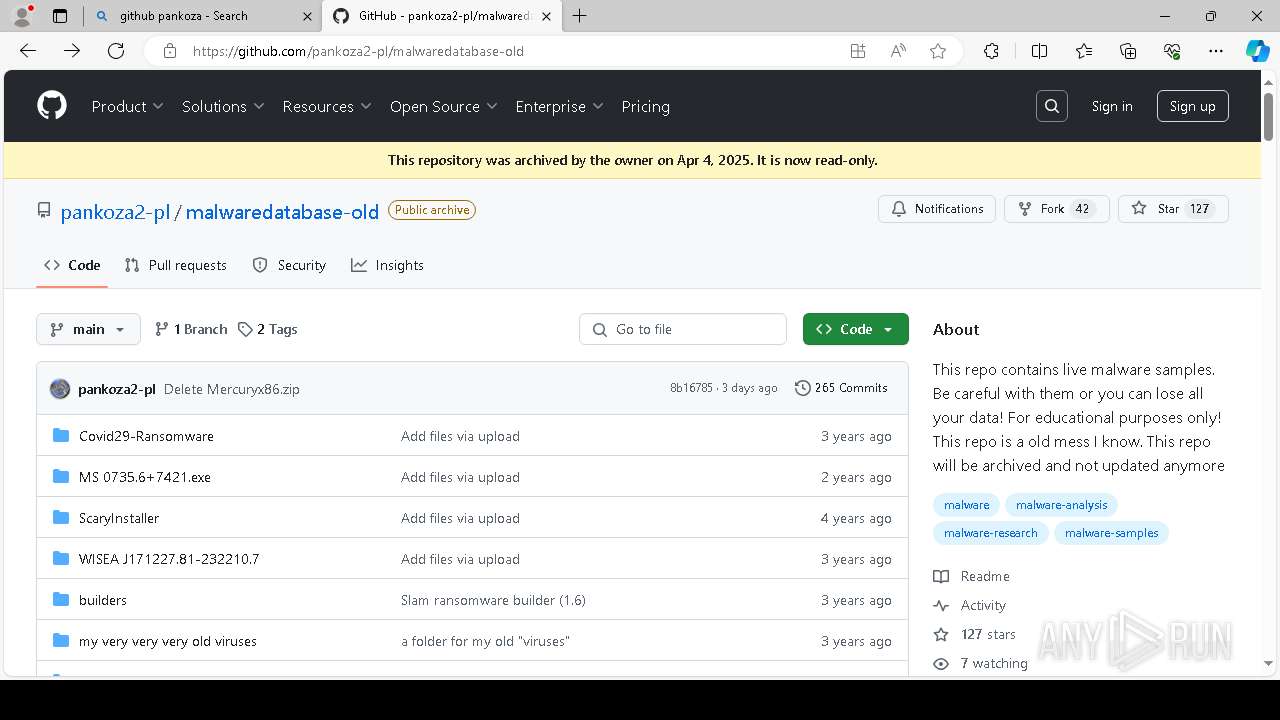
Task: Expand the Product menu
Action: pos(127,106)
